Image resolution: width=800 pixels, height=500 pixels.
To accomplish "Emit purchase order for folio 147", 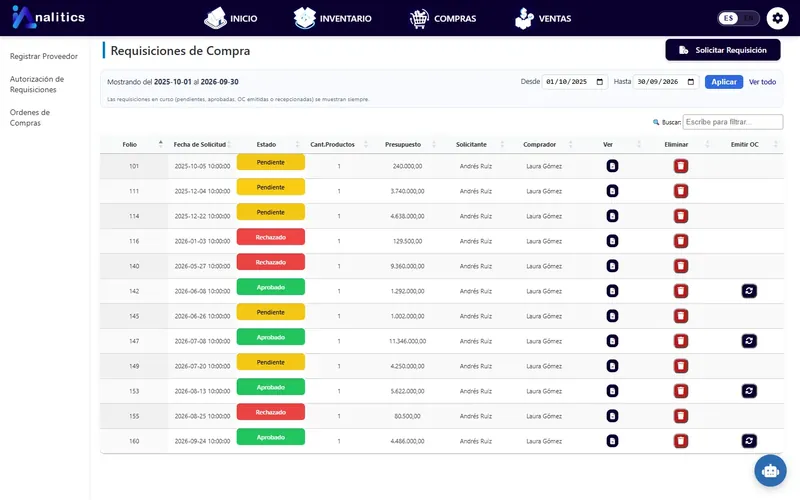I will [749, 341].
